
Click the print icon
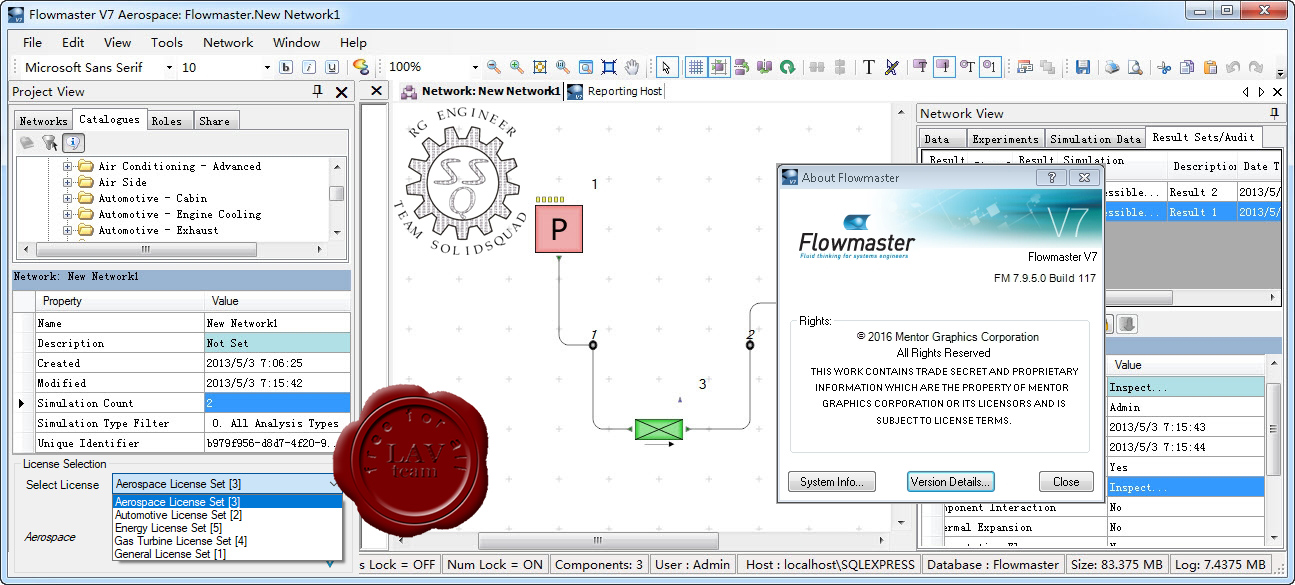[x=1112, y=67]
